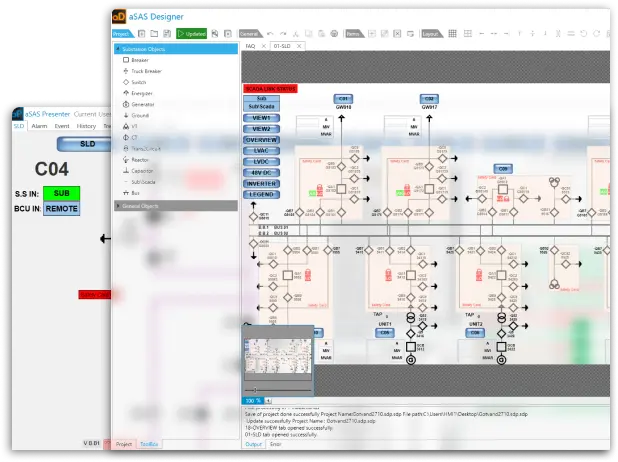
Task: Switch to the Project panel tab
Action: [124, 444]
